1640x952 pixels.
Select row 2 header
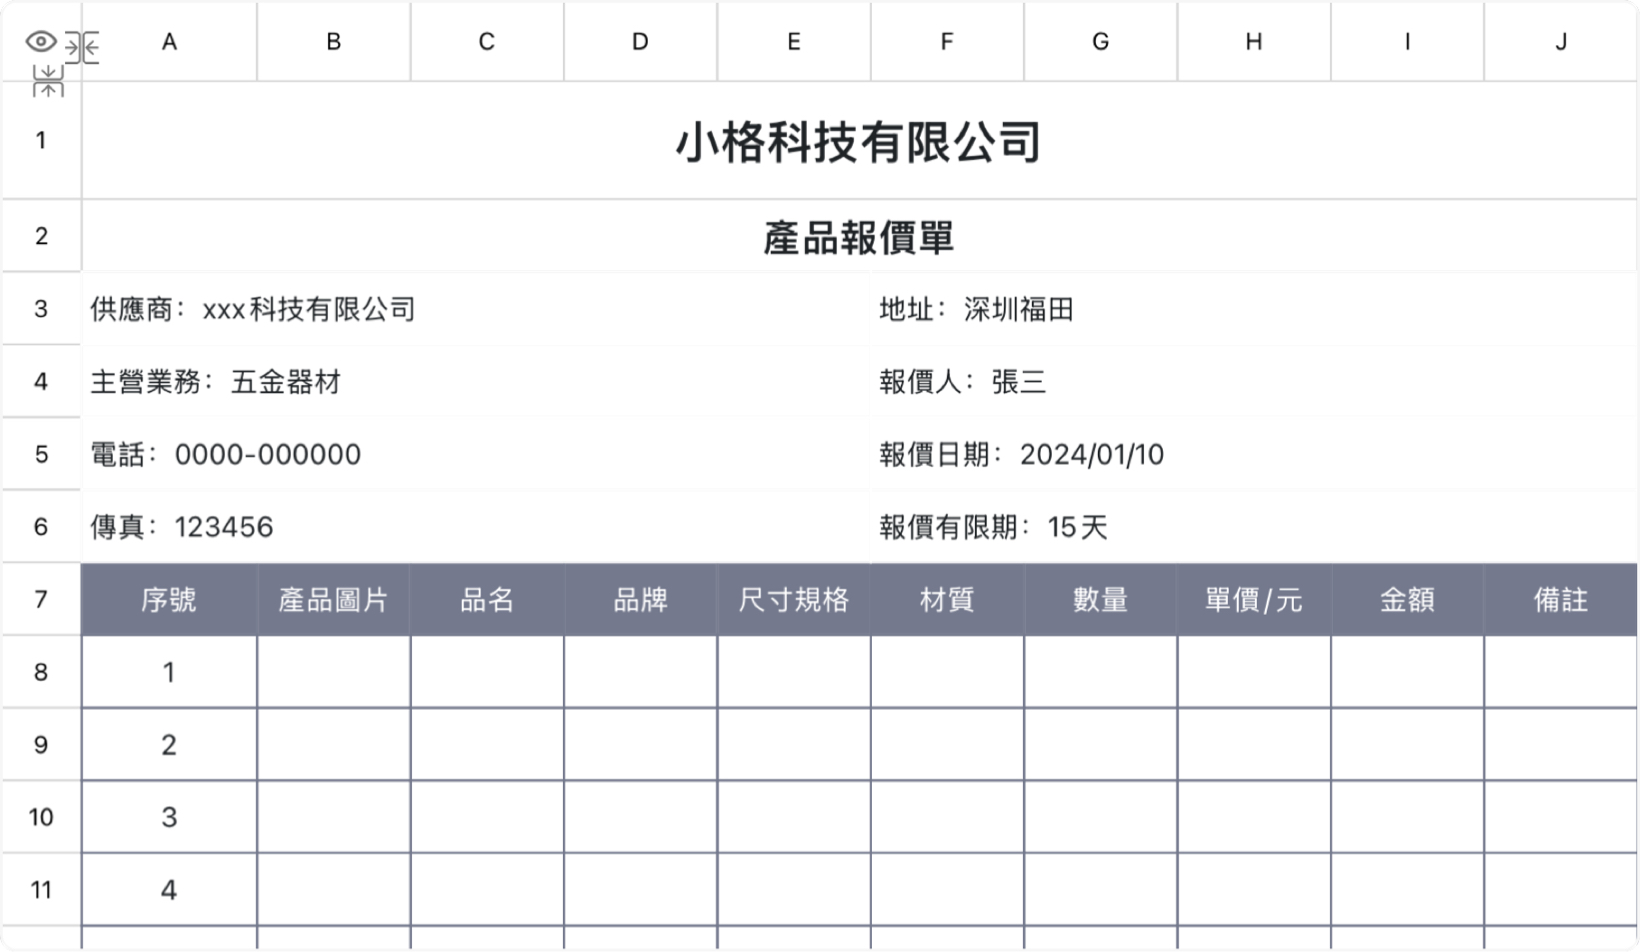point(41,236)
